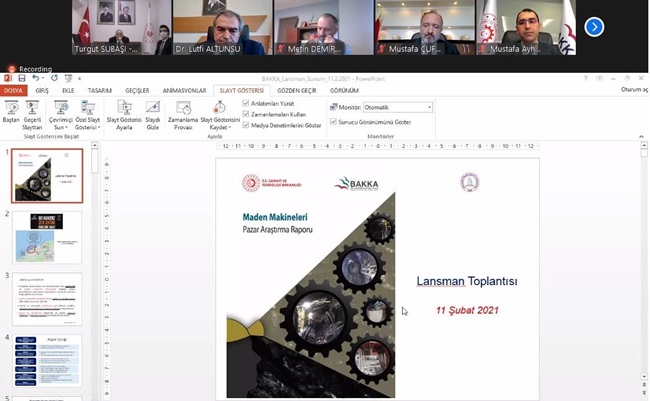Toggle Sunucu Görünümünü Göster checkbox
650x401 pixels.
pos(334,122)
